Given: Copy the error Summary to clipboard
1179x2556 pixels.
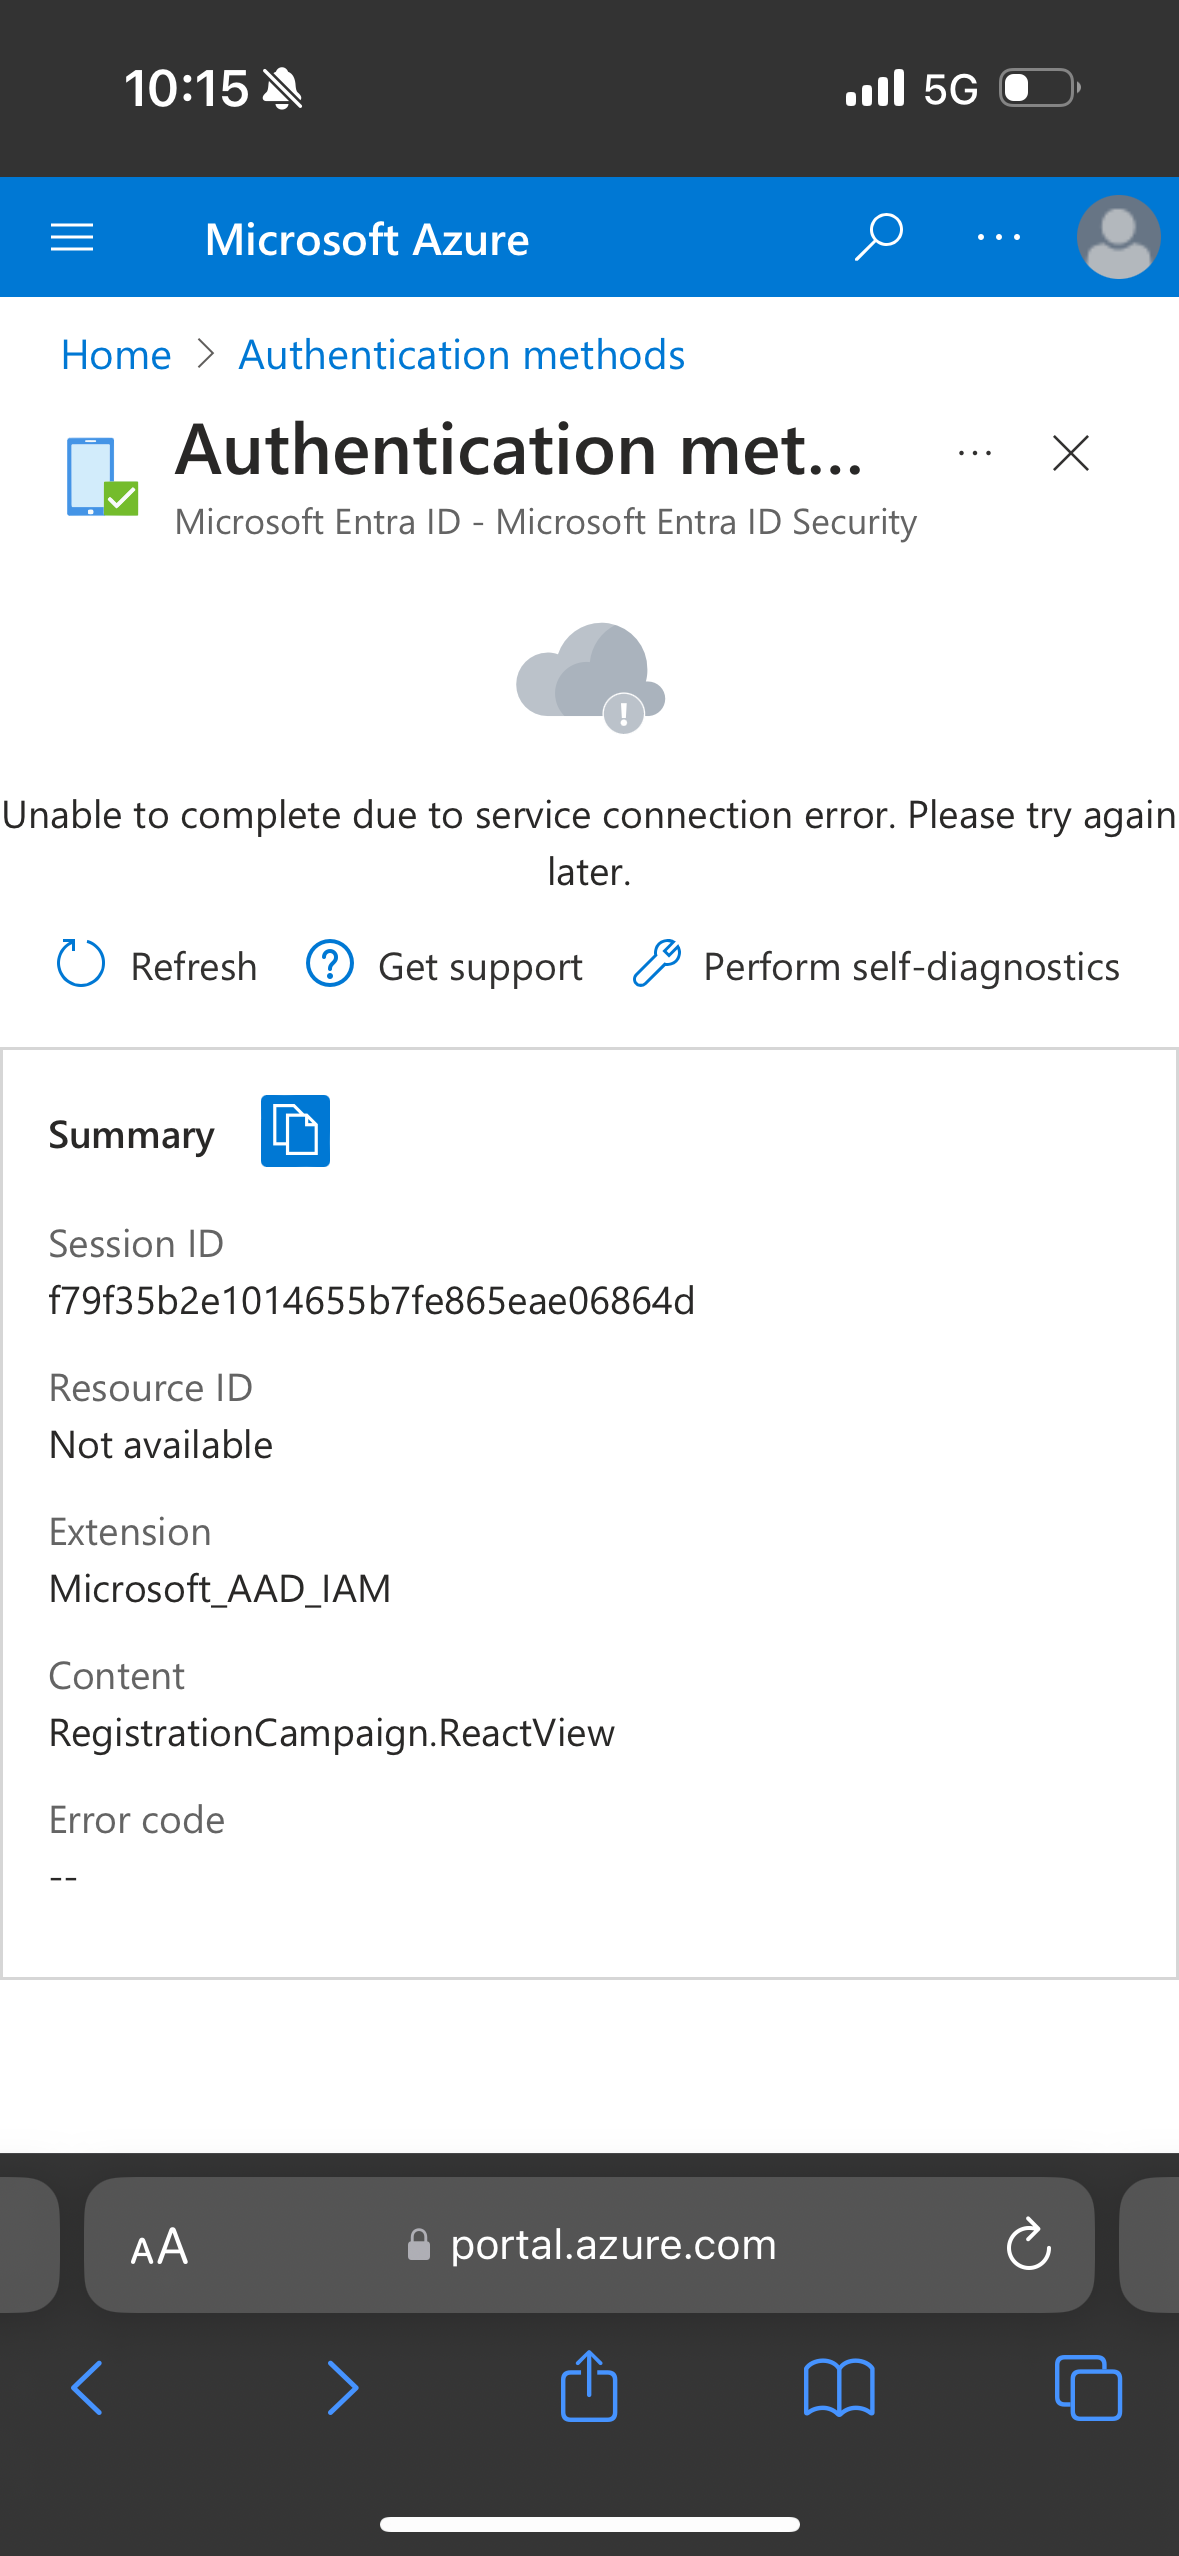Looking at the screenshot, I should [x=295, y=1131].
